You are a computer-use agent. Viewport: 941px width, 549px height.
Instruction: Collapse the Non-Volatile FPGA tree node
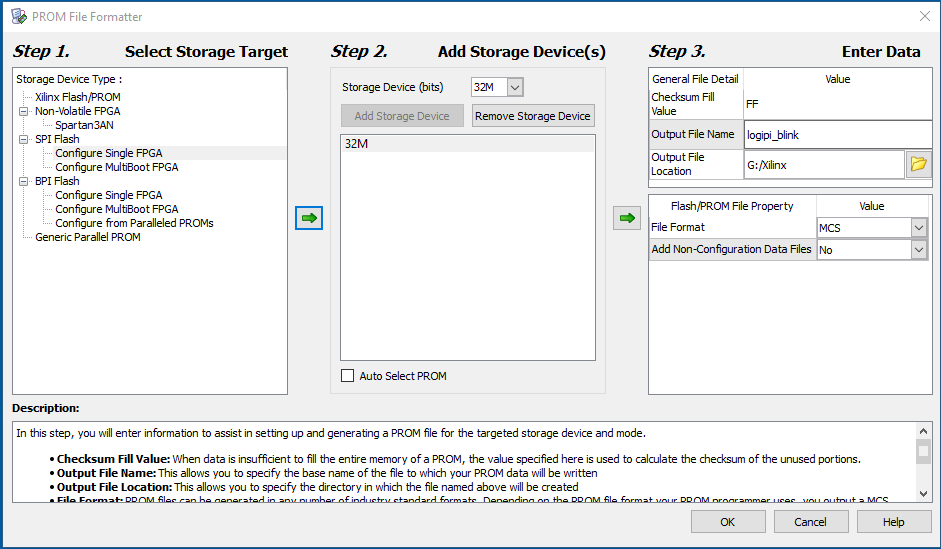[23, 111]
